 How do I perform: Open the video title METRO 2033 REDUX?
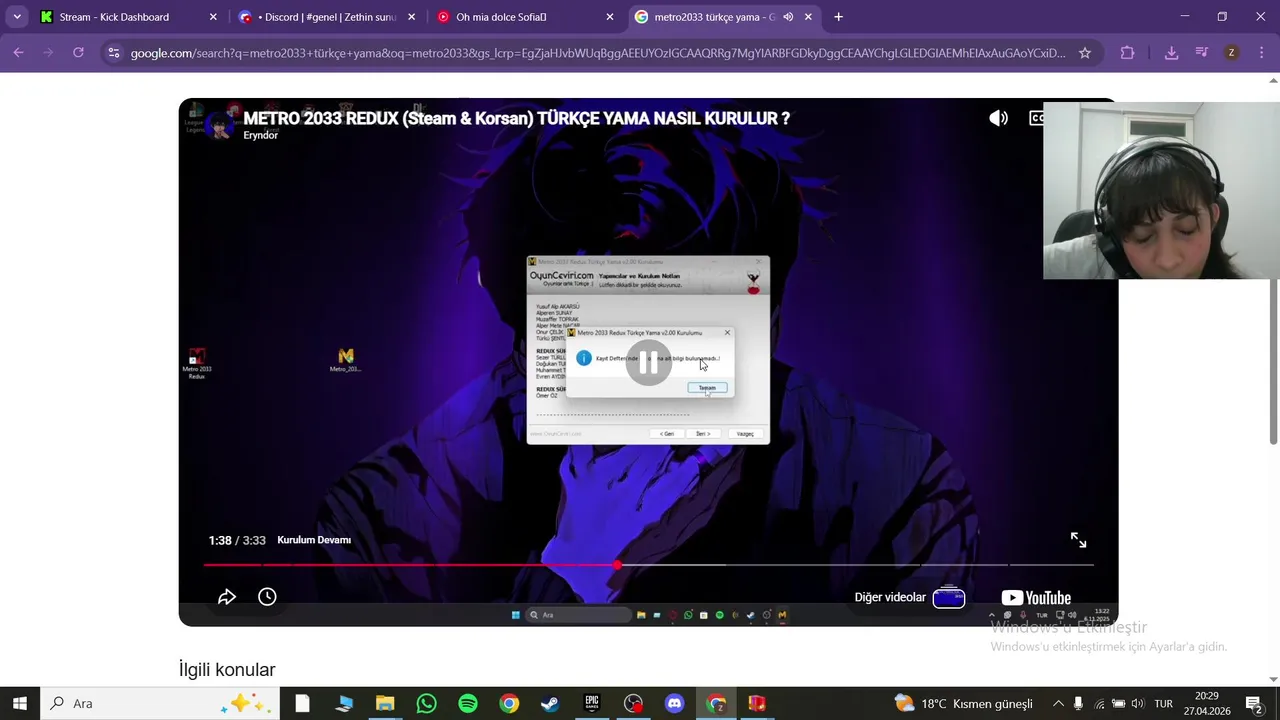pyautogui.click(x=516, y=118)
